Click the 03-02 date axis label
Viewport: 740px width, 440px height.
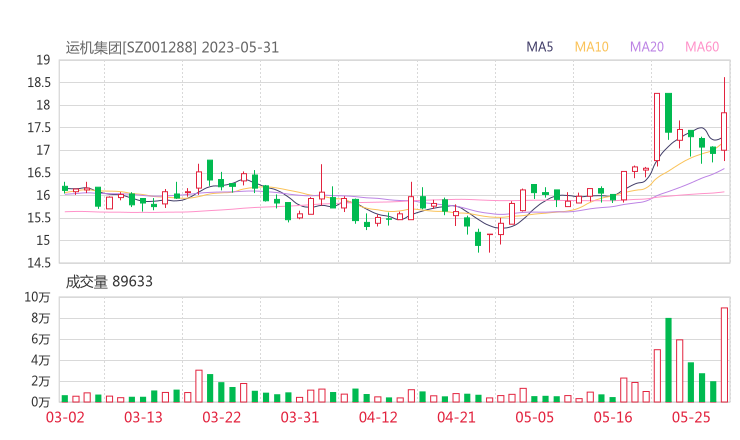65,417
